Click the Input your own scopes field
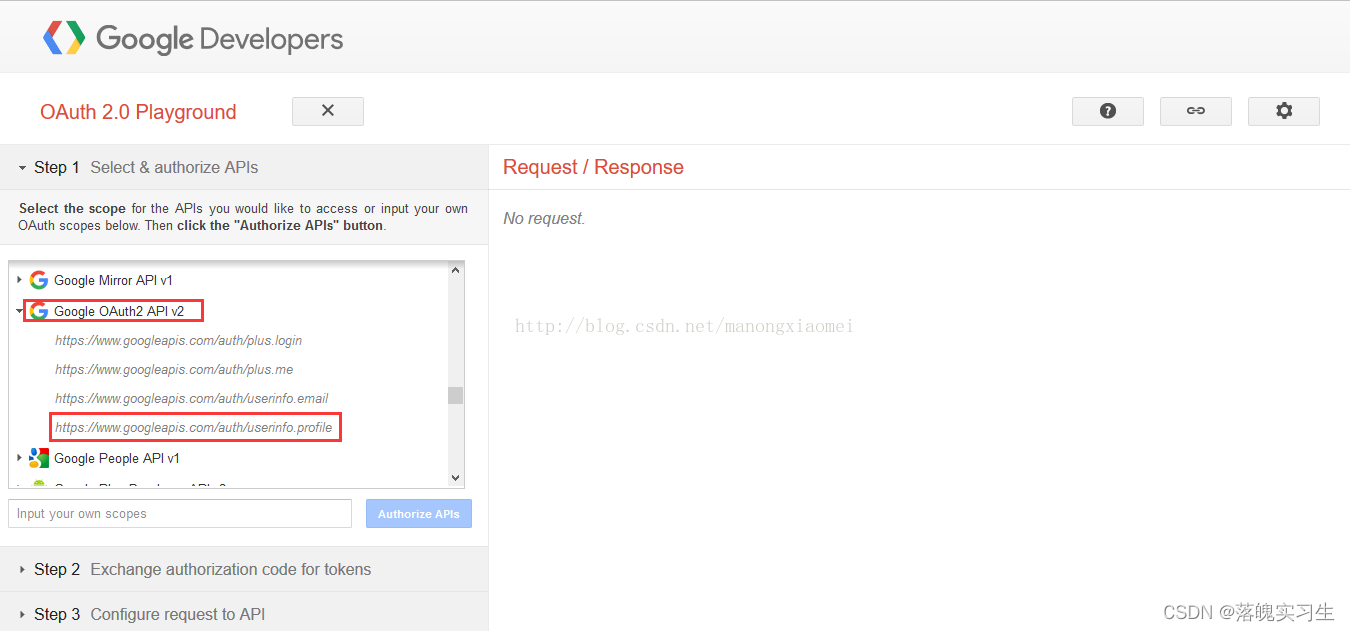This screenshot has width=1350, height=631. (x=180, y=514)
